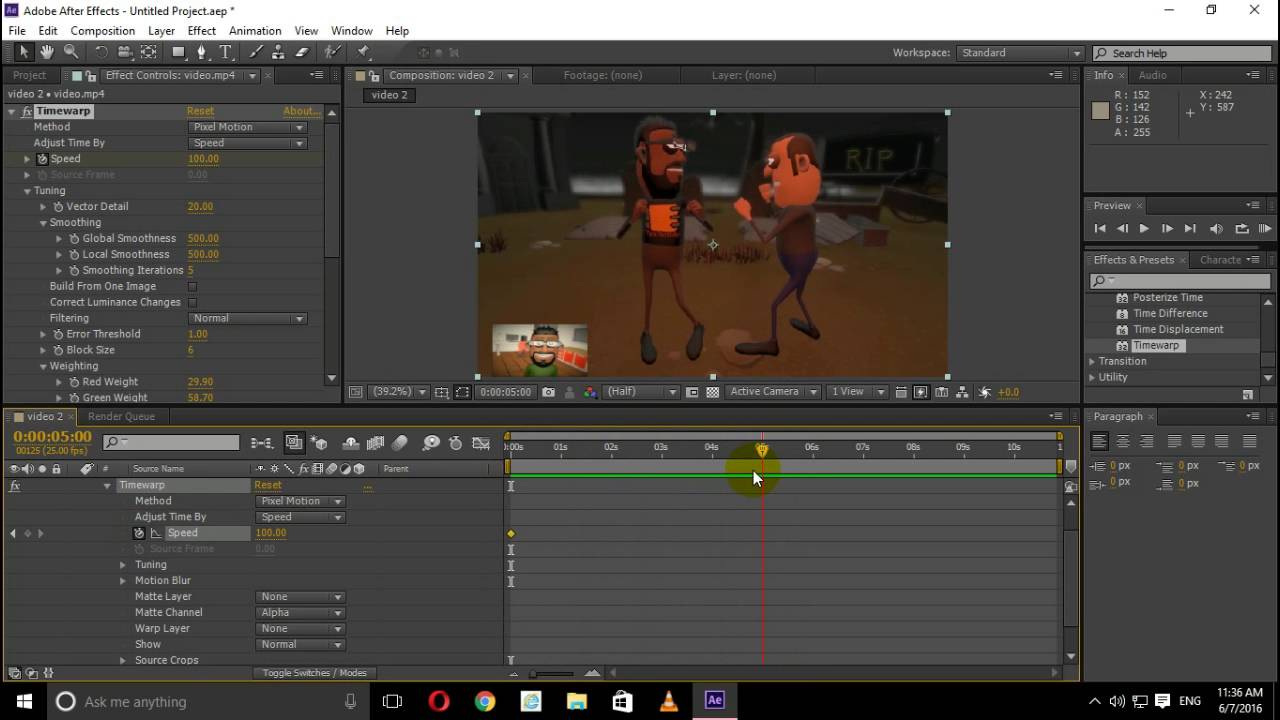Screen dimensions: 1280x720
Task: Switch to the Render Queue tab
Action: (x=121, y=416)
